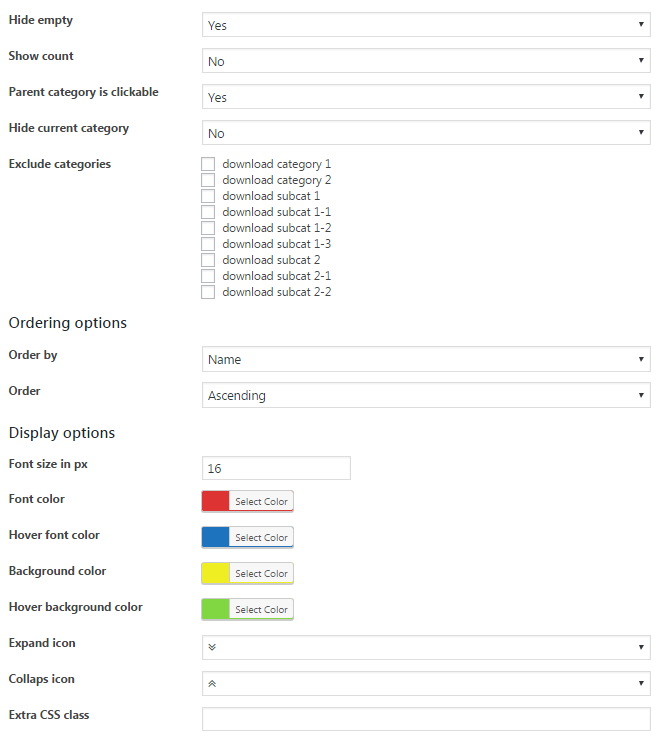Open the Hide current category dropdown

(x=426, y=133)
